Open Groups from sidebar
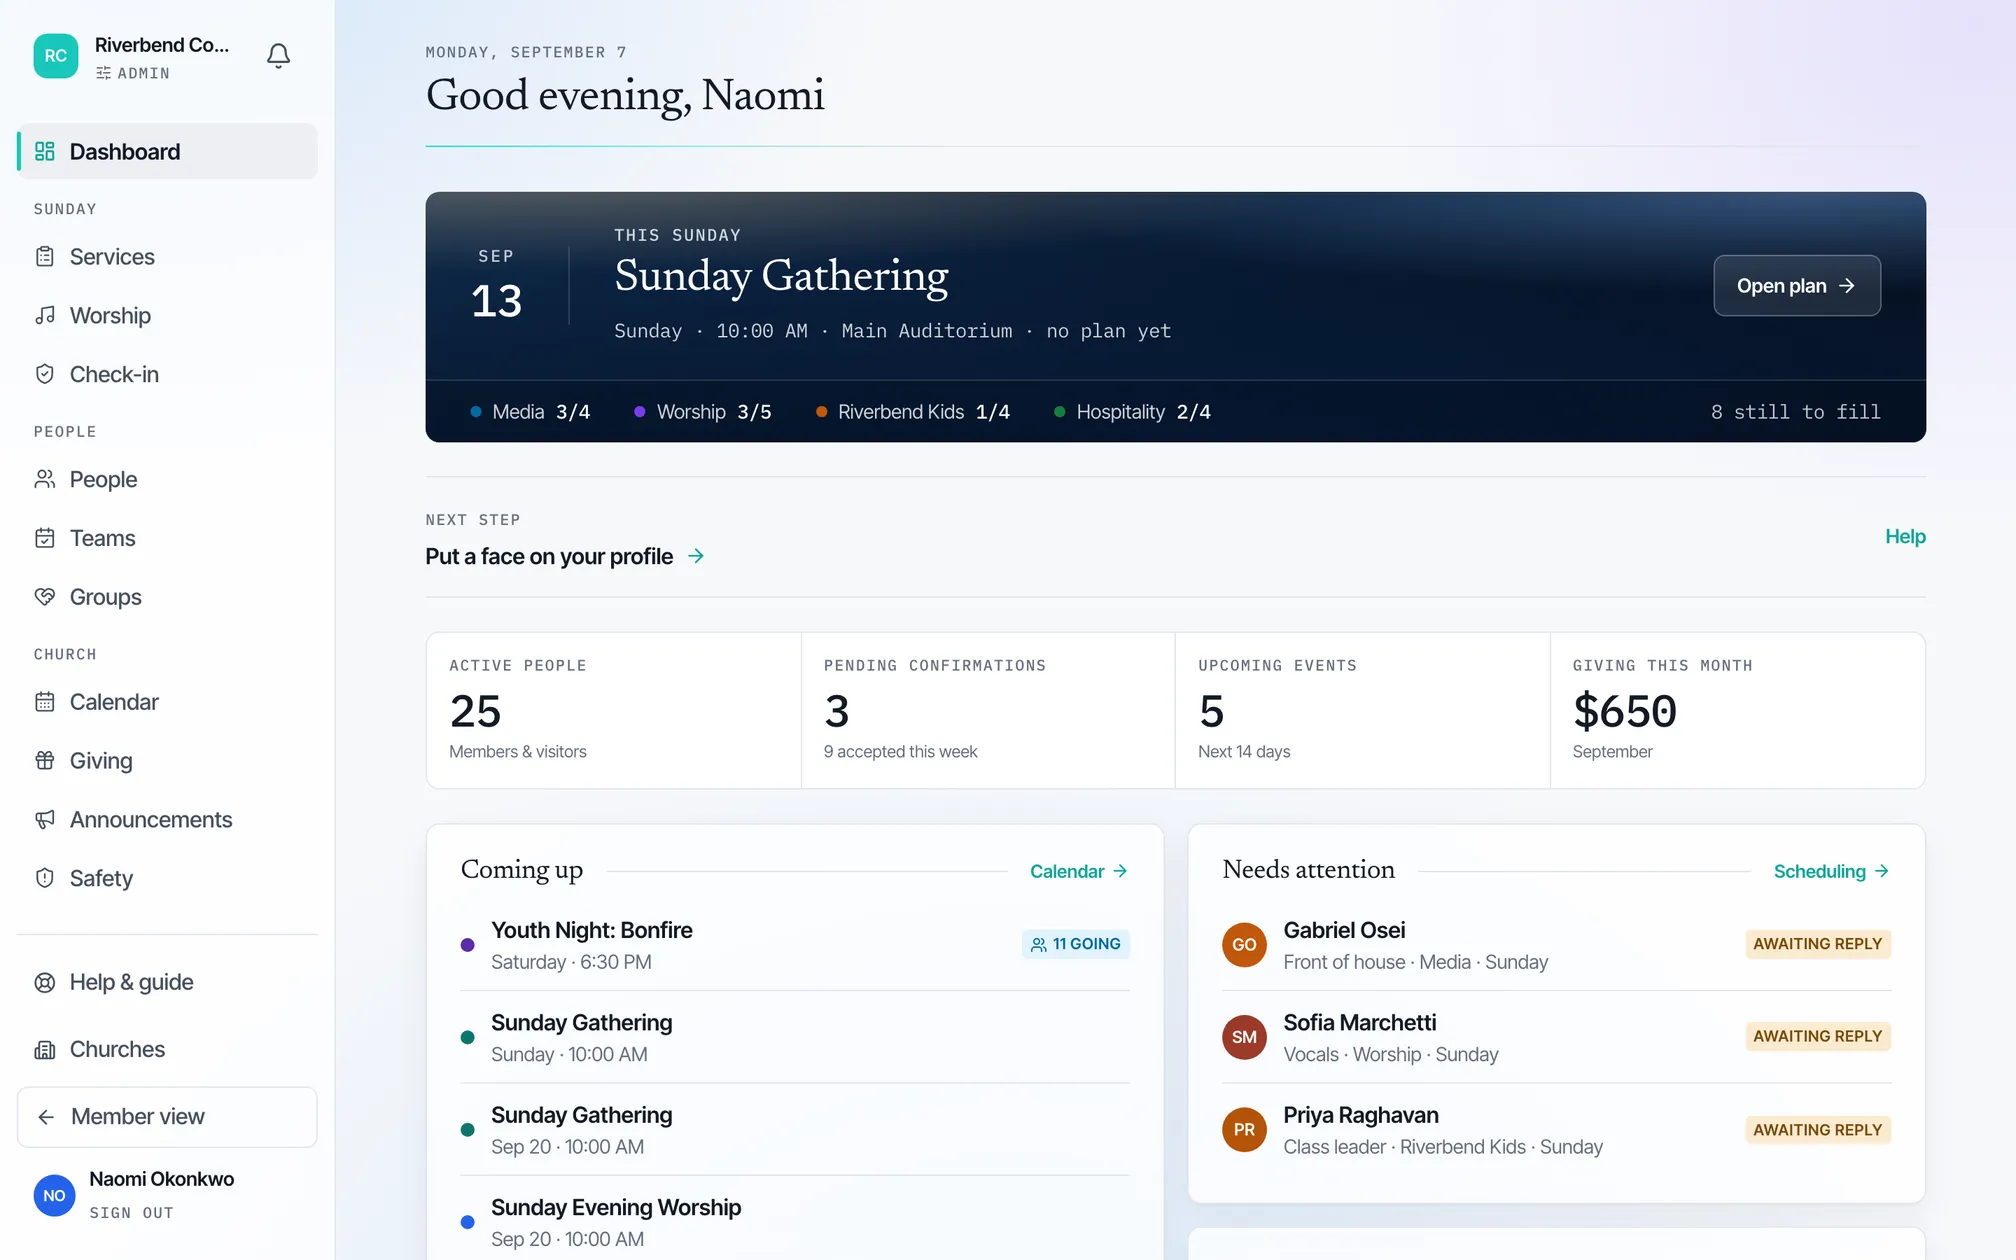Screen dimensions: 2016x1260 click(x=167, y=597)
